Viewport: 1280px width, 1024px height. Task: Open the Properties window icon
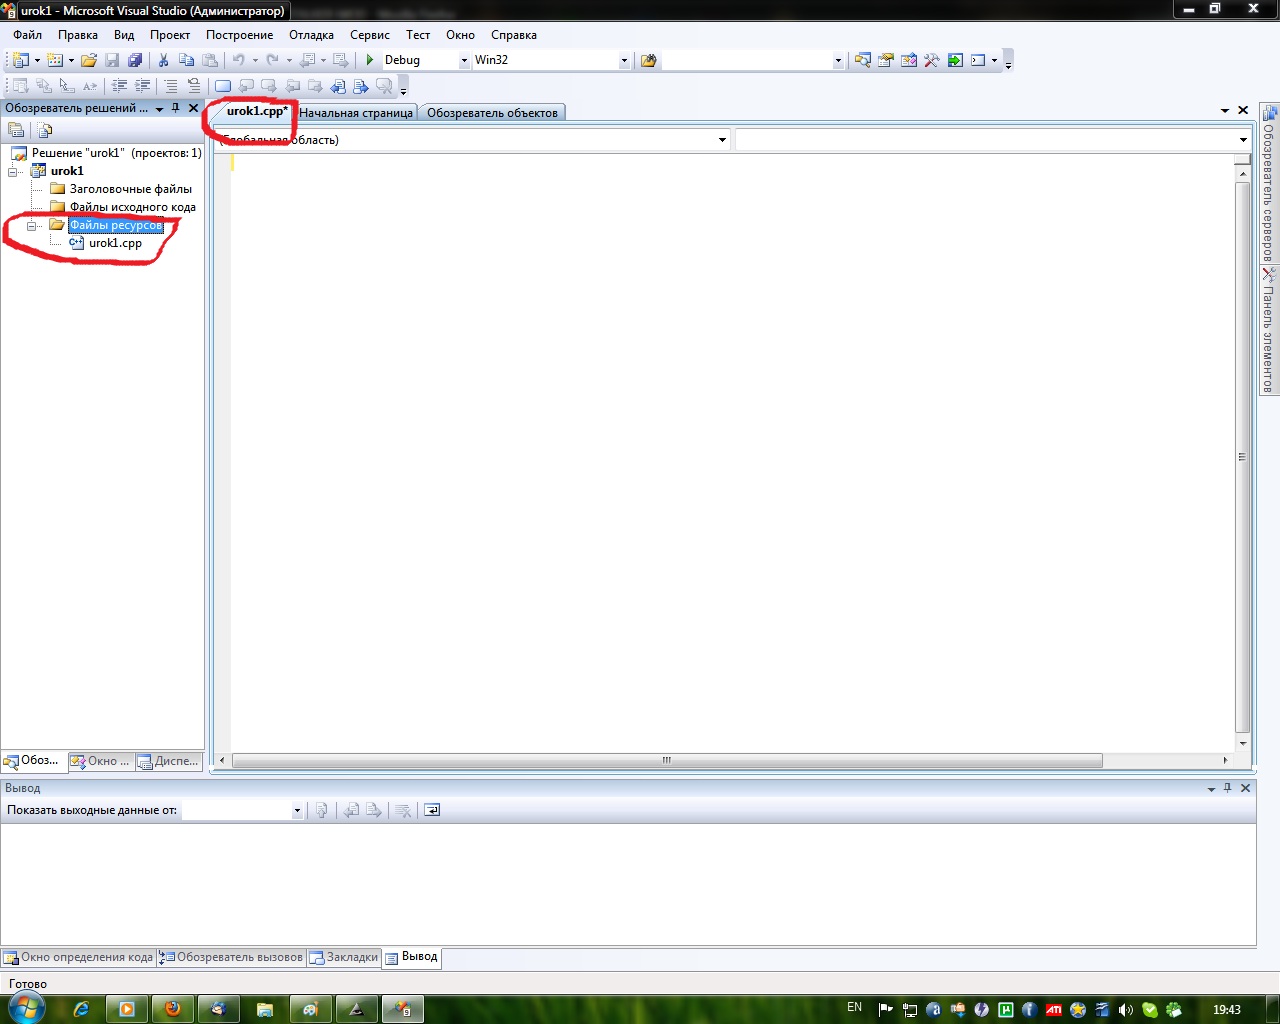pyautogui.click(x=885, y=60)
